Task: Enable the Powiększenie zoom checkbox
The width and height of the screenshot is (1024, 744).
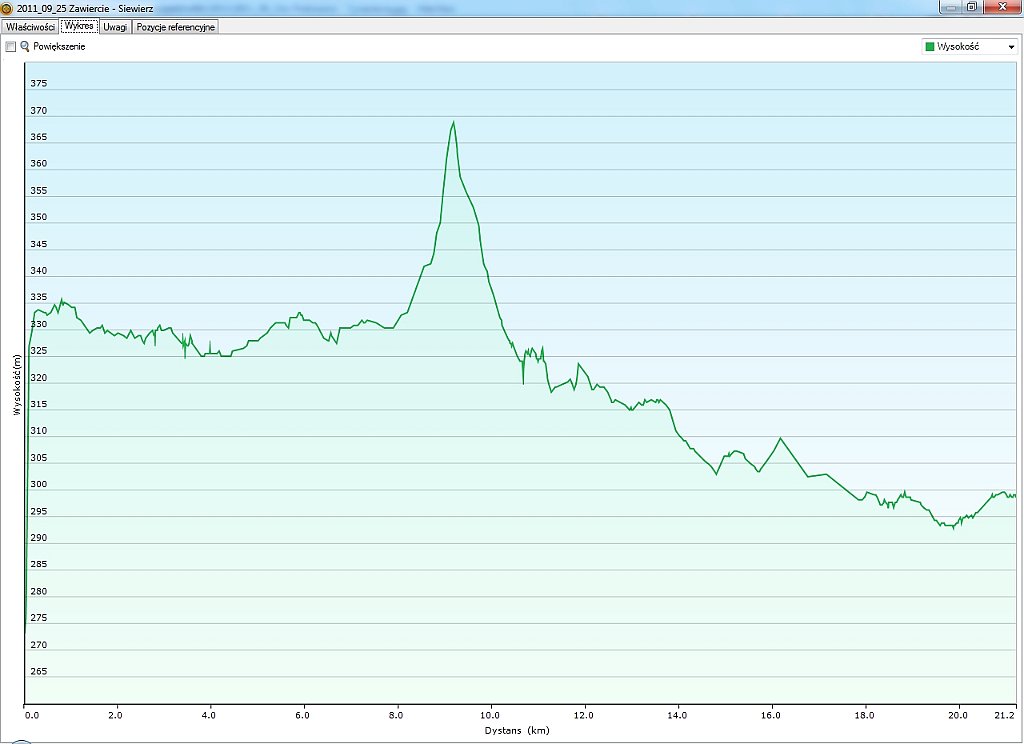Action: pos(11,47)
